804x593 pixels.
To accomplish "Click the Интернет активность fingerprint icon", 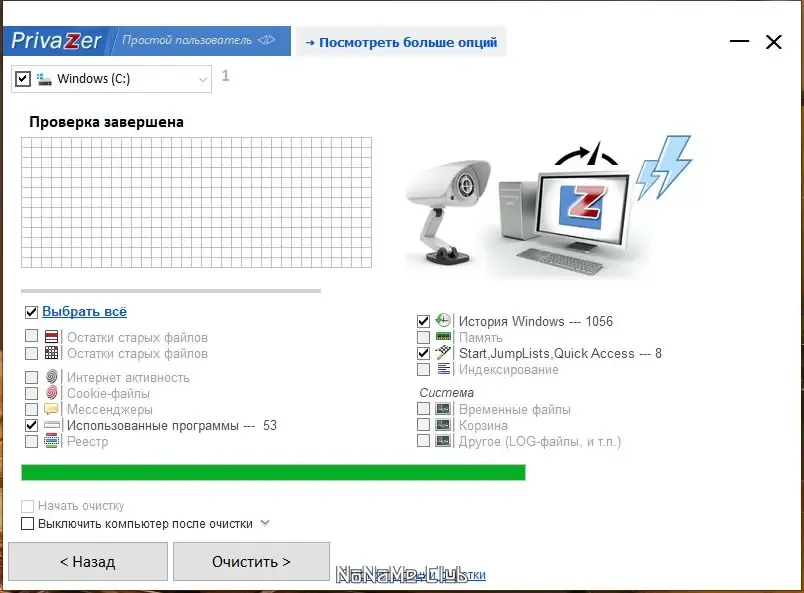I will (x=51, y=377).
